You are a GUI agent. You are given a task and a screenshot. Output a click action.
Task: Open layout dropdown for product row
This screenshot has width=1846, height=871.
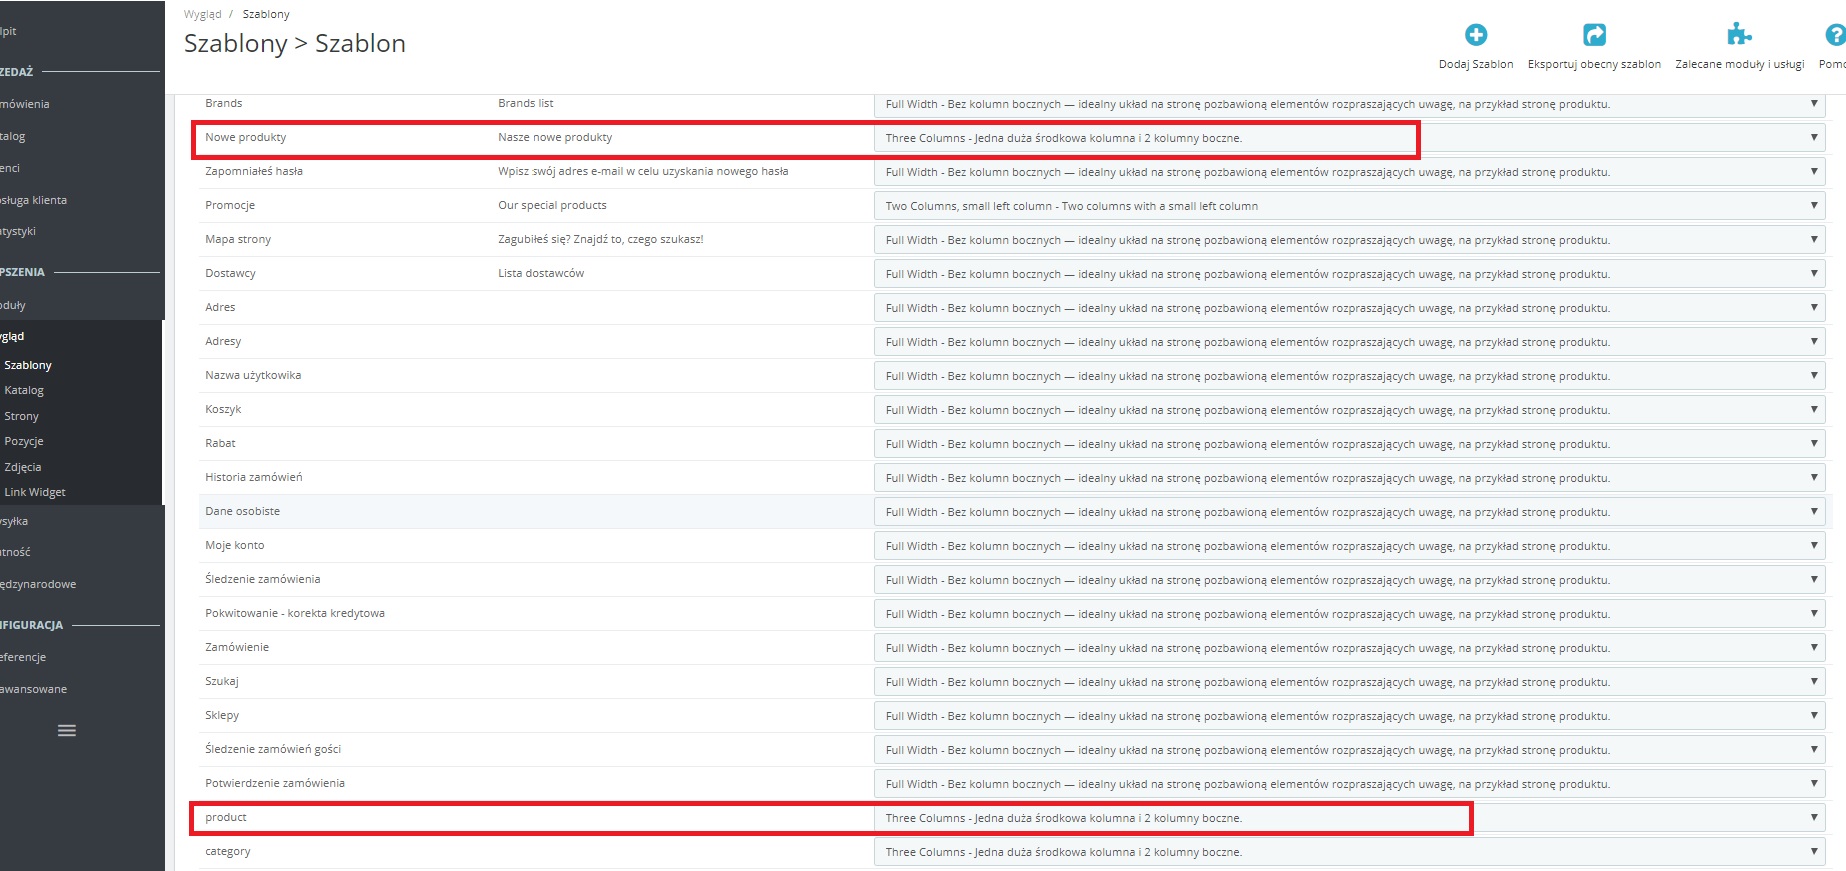pyautogui.click(x=1350, y=818)
